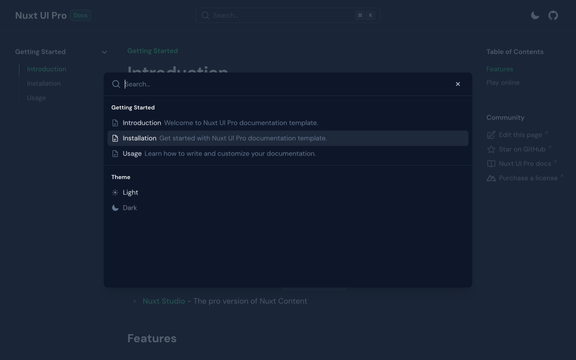Viewport: 576px width, 360px height.
Task: Click the magnifier icon in the search modal
Action: tap(116, 84)
